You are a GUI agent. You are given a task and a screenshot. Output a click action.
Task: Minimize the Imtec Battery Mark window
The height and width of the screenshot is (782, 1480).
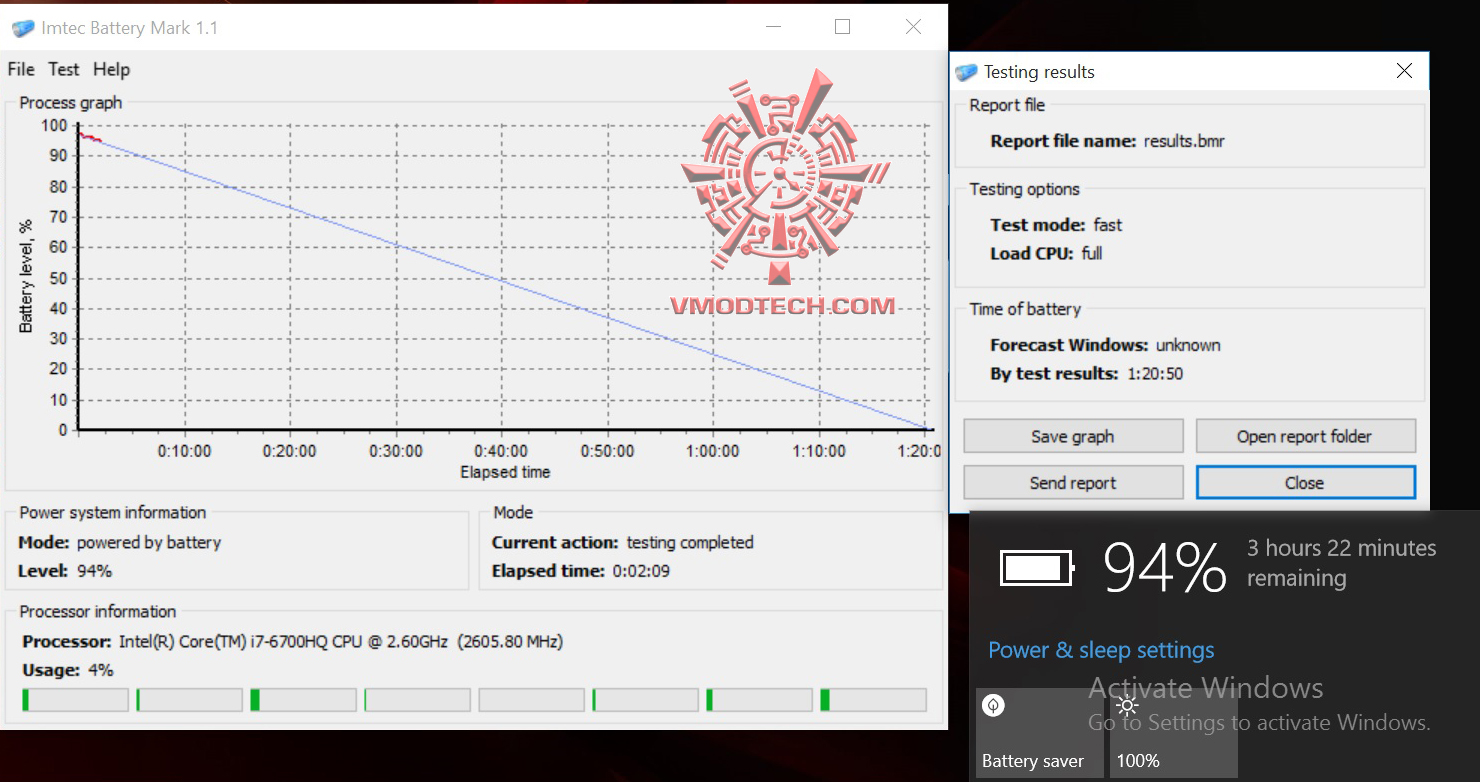pos(773,27)
